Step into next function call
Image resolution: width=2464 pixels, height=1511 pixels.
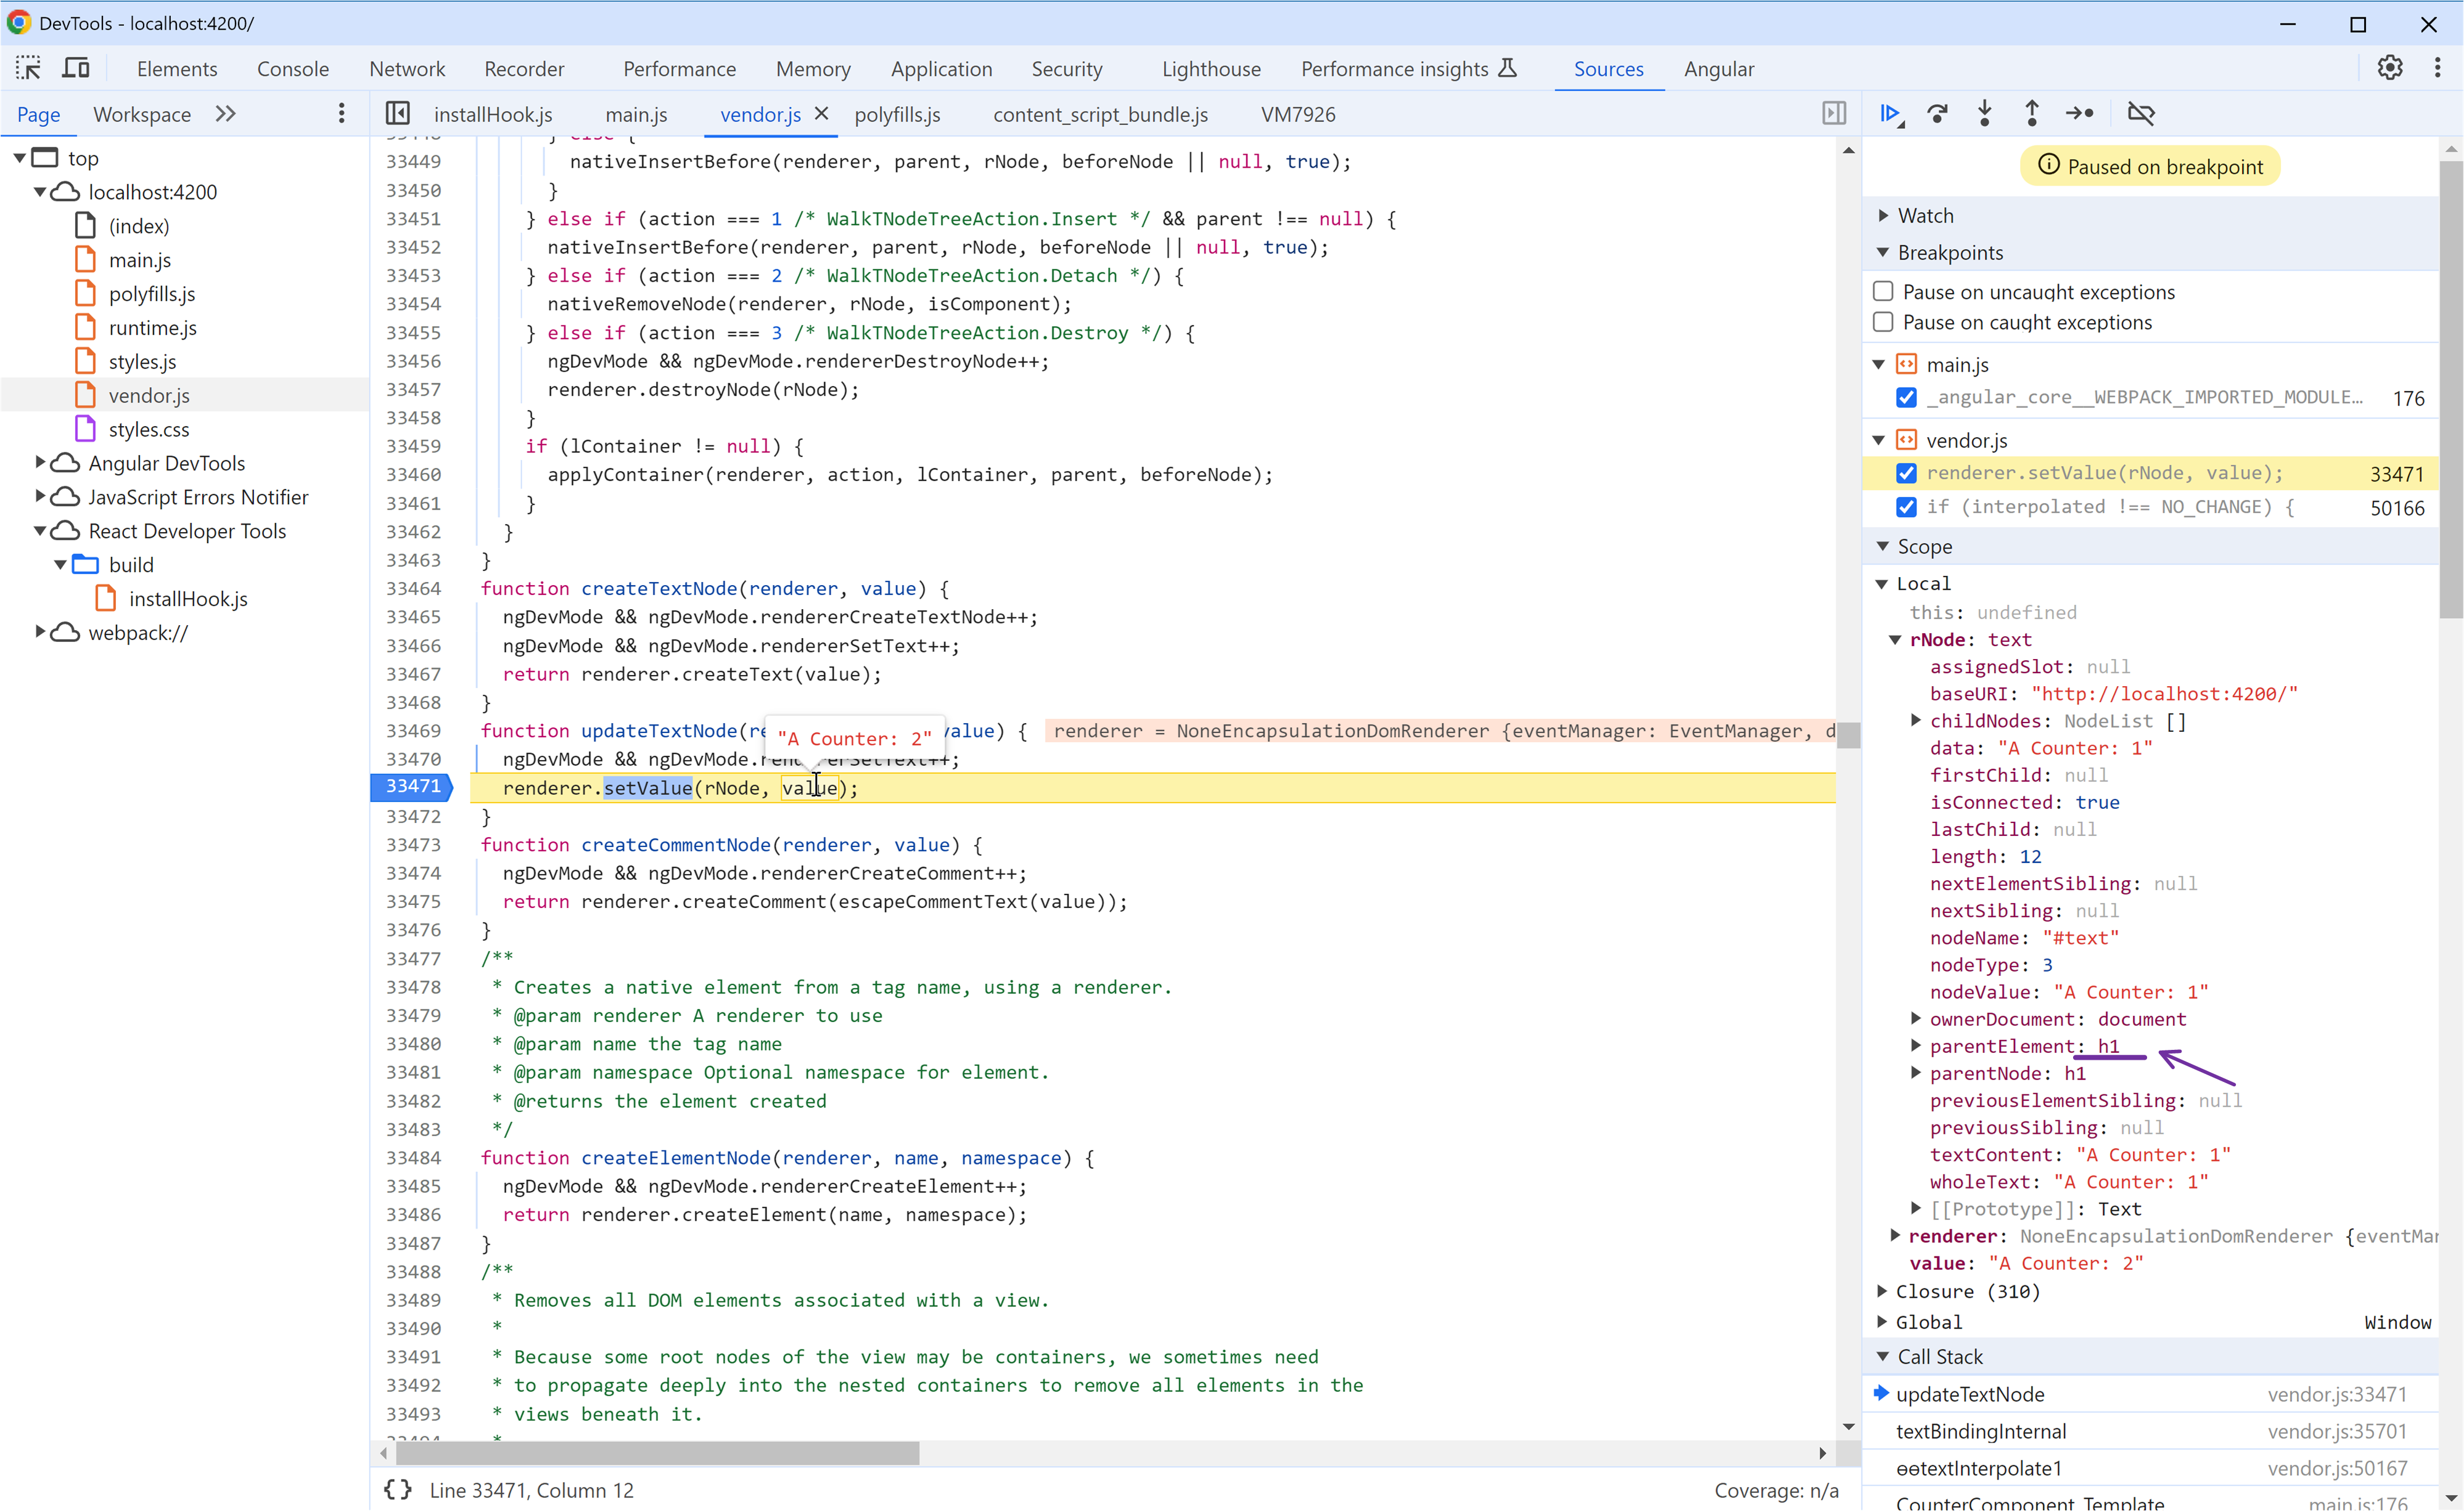click(x=1985, y=114)
